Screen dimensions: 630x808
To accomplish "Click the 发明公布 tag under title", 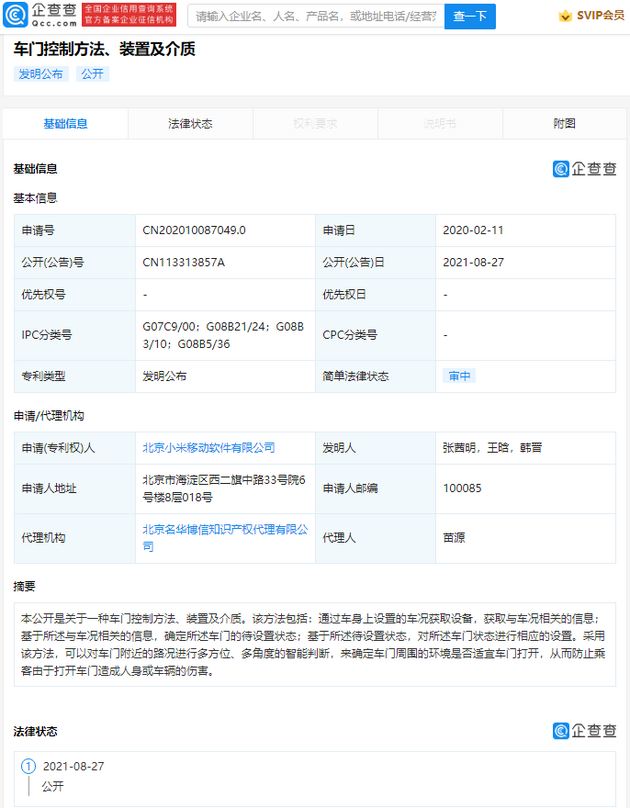I will click(x=41, y=74).
